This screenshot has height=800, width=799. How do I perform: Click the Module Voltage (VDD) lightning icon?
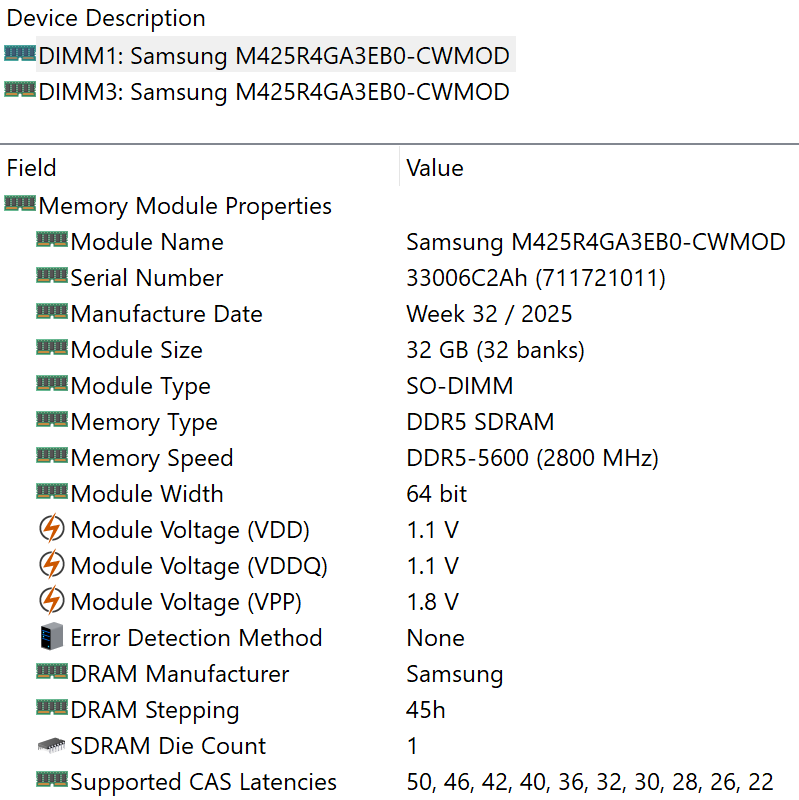pyautogui.click(x=52, y=530)
